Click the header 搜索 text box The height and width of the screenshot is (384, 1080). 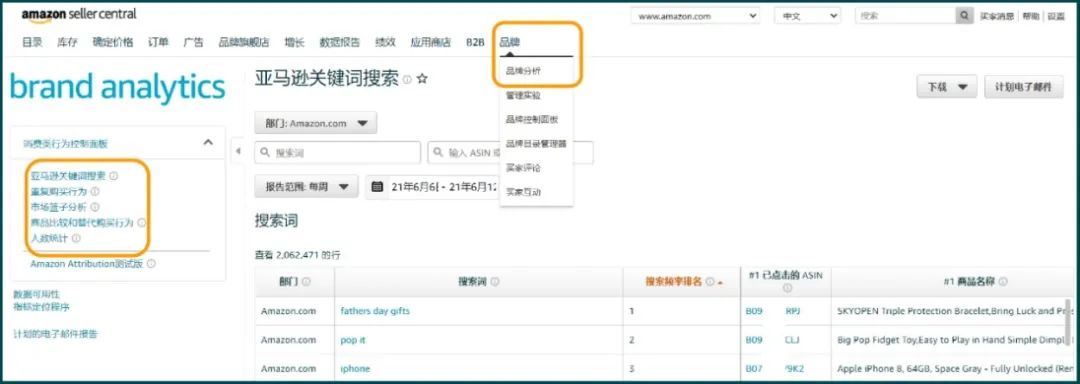[906, 16]
